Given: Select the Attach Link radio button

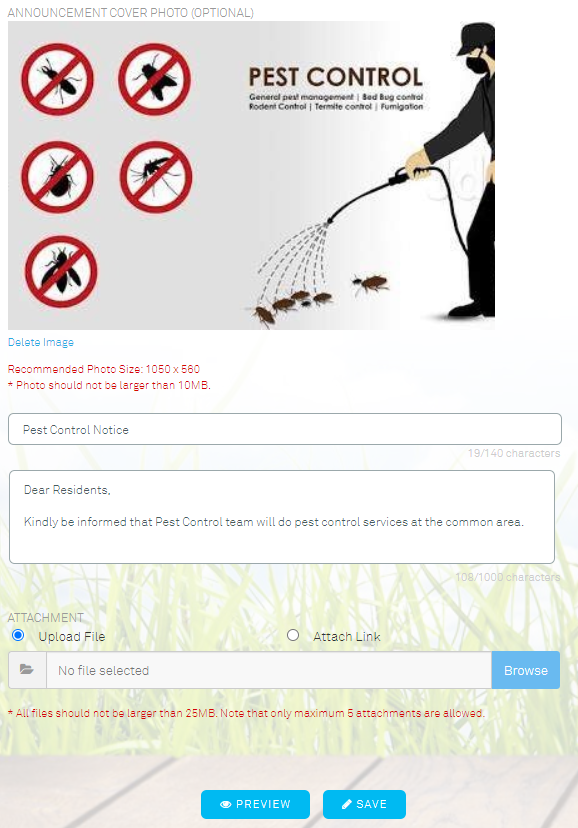Looking at the screenshot, I should click(x=293, y=635).
